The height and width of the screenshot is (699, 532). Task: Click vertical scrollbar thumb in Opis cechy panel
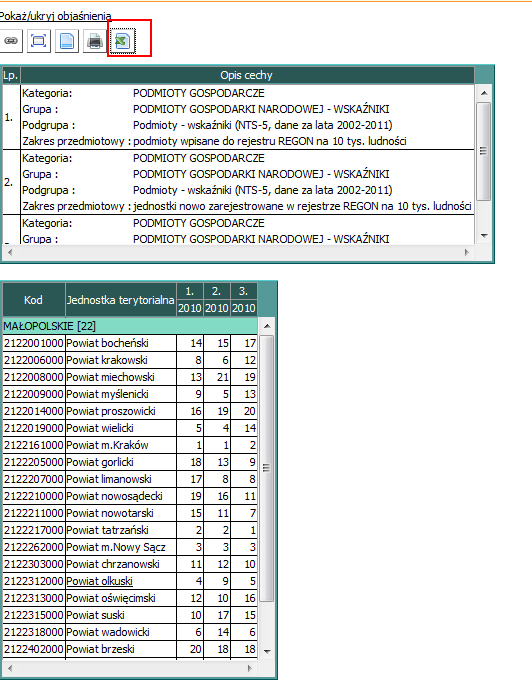483,151
